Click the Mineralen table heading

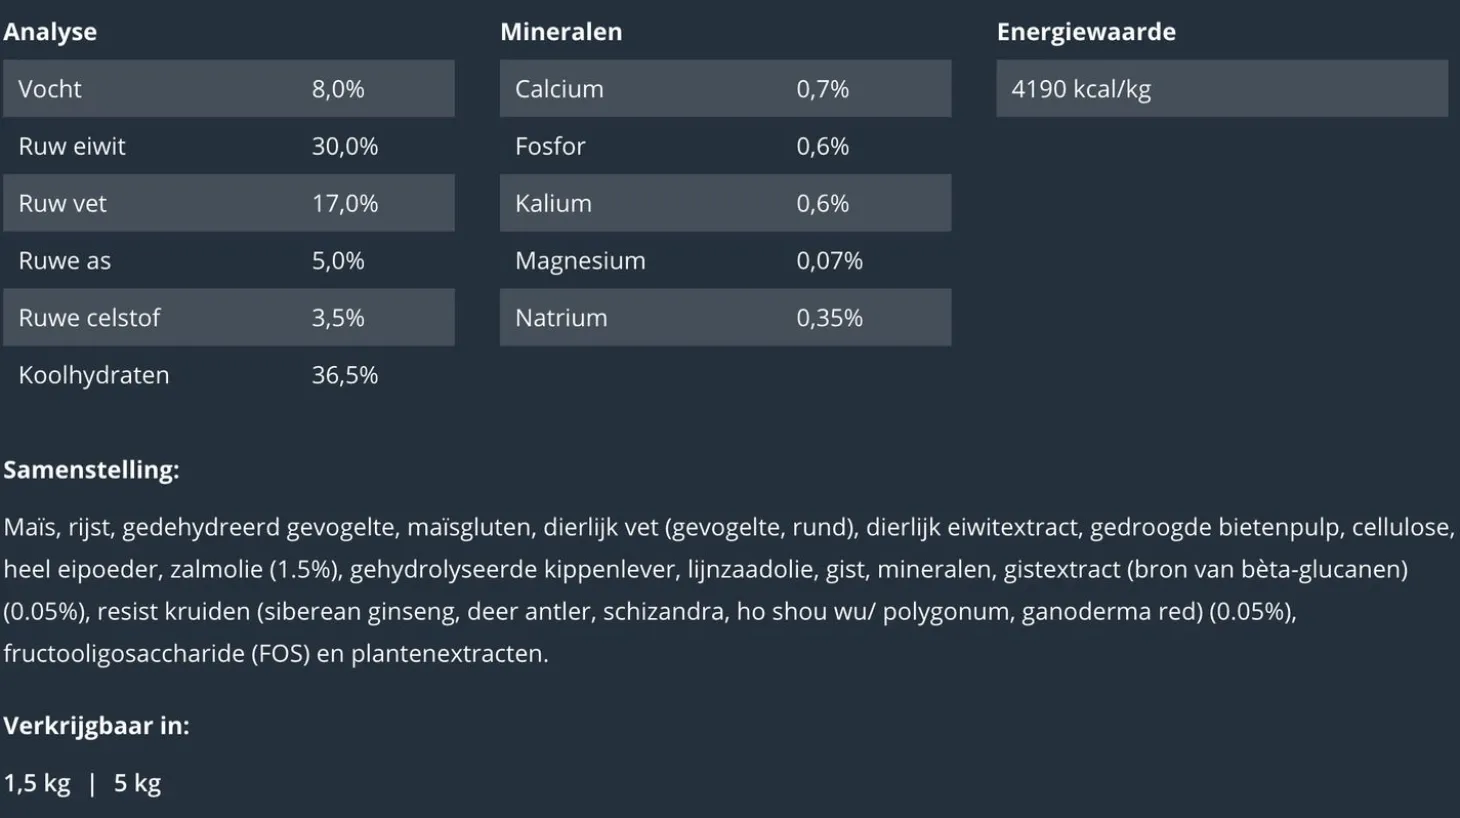coord(561,32)
